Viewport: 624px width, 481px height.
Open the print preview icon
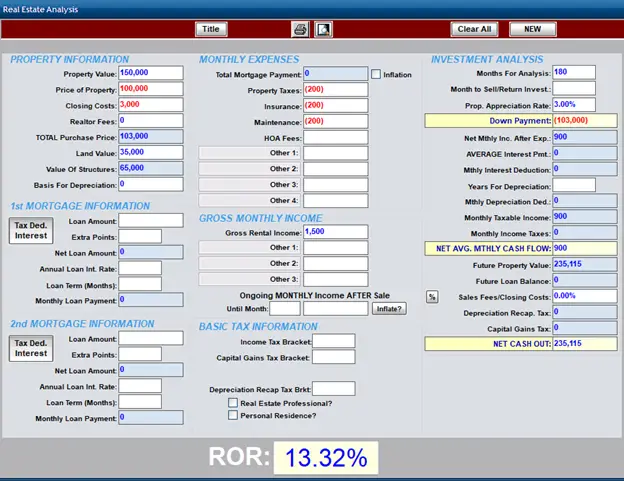(x=323, y=29)
